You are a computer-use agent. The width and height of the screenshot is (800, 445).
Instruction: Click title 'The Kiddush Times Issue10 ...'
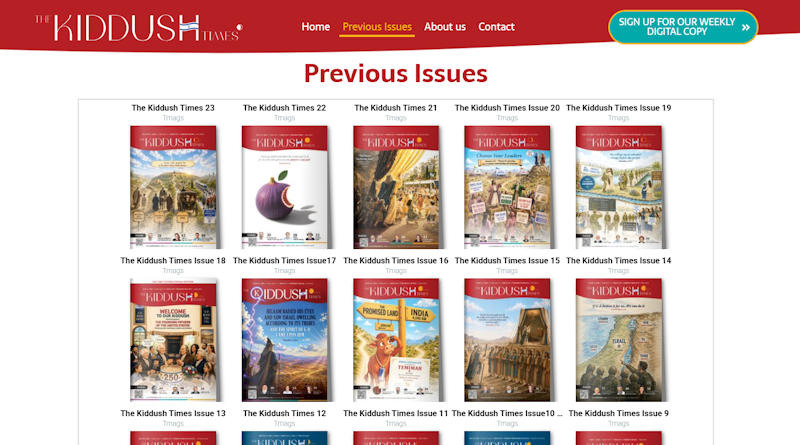(507, 413)
